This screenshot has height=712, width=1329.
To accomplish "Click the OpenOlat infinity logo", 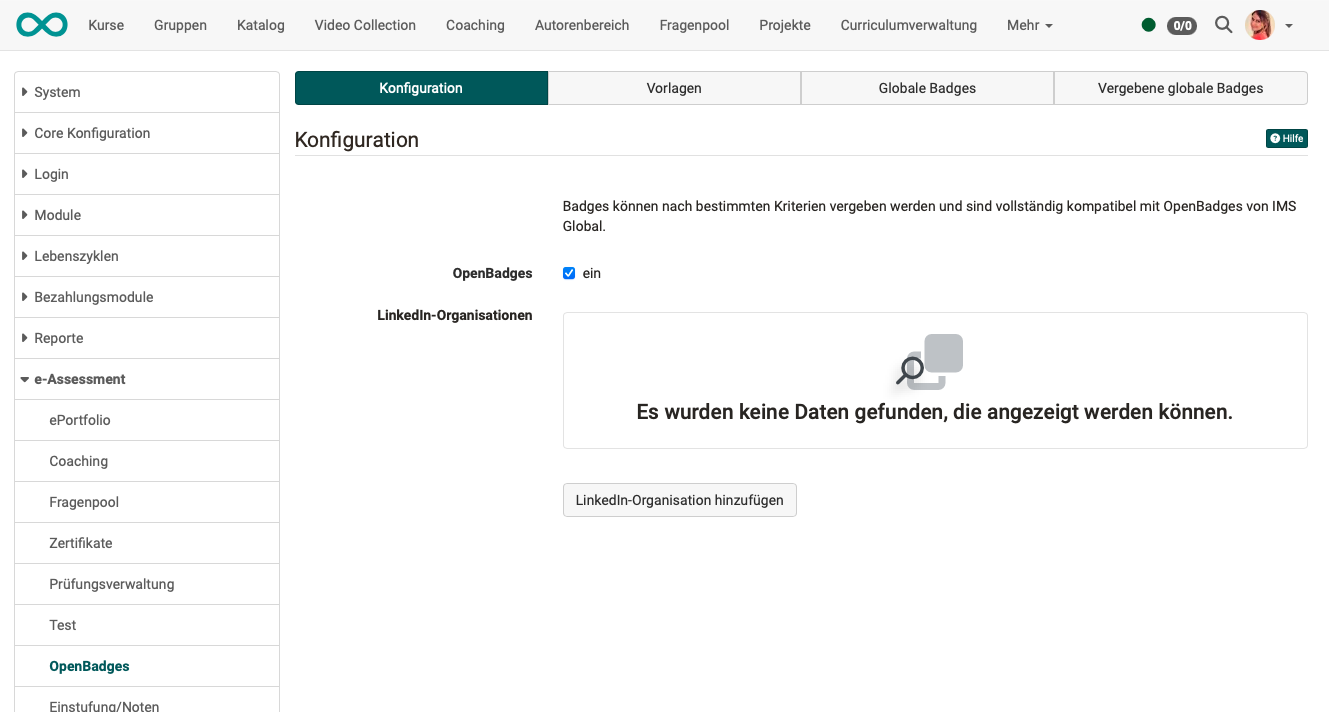I will (x=41, y=24).
